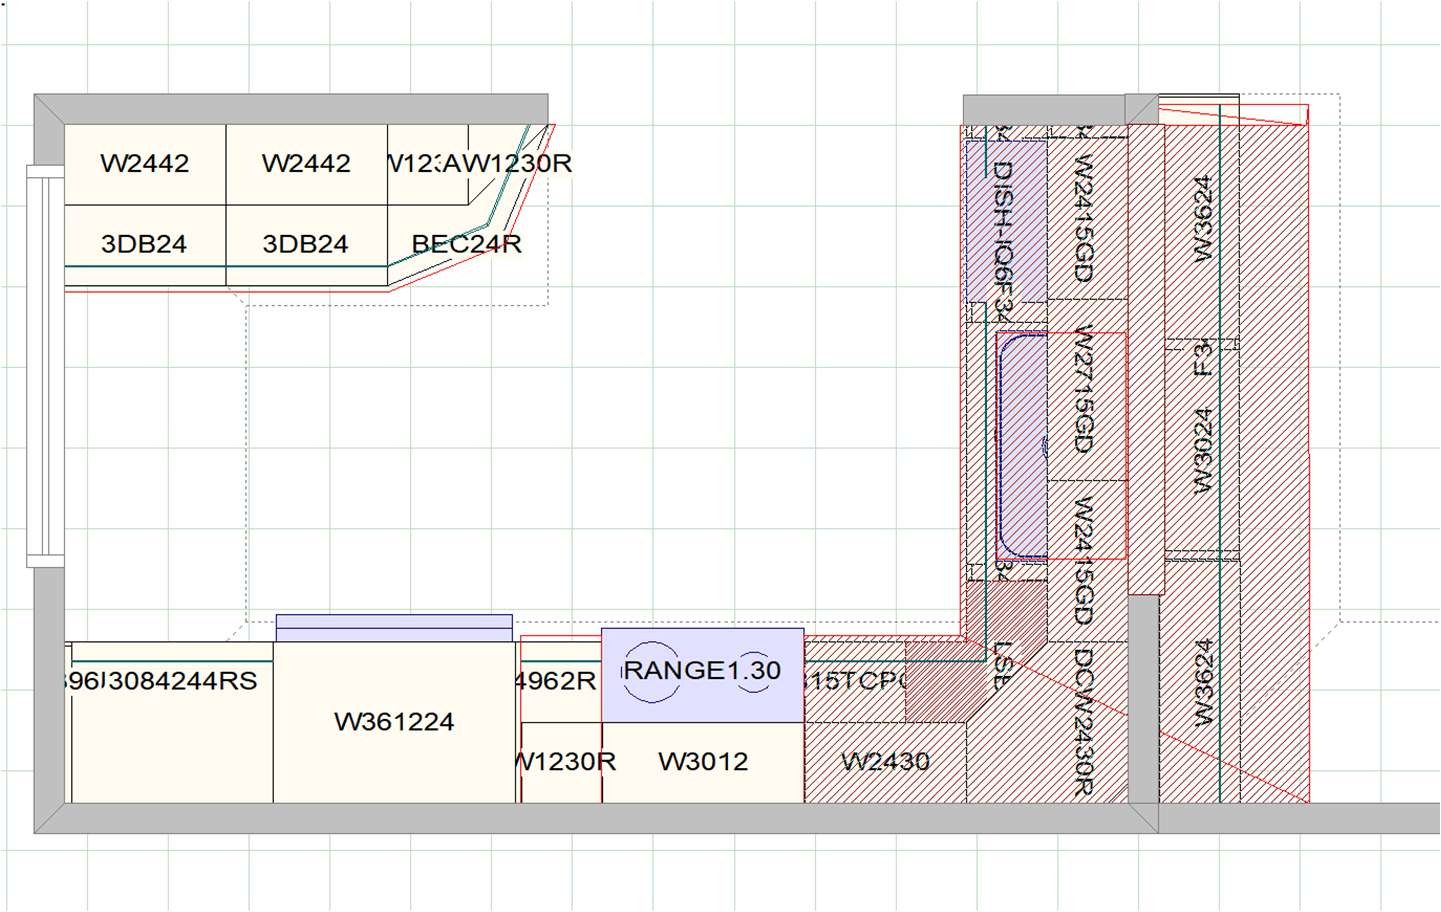Select the blue hood above W361224

[394, 628]
